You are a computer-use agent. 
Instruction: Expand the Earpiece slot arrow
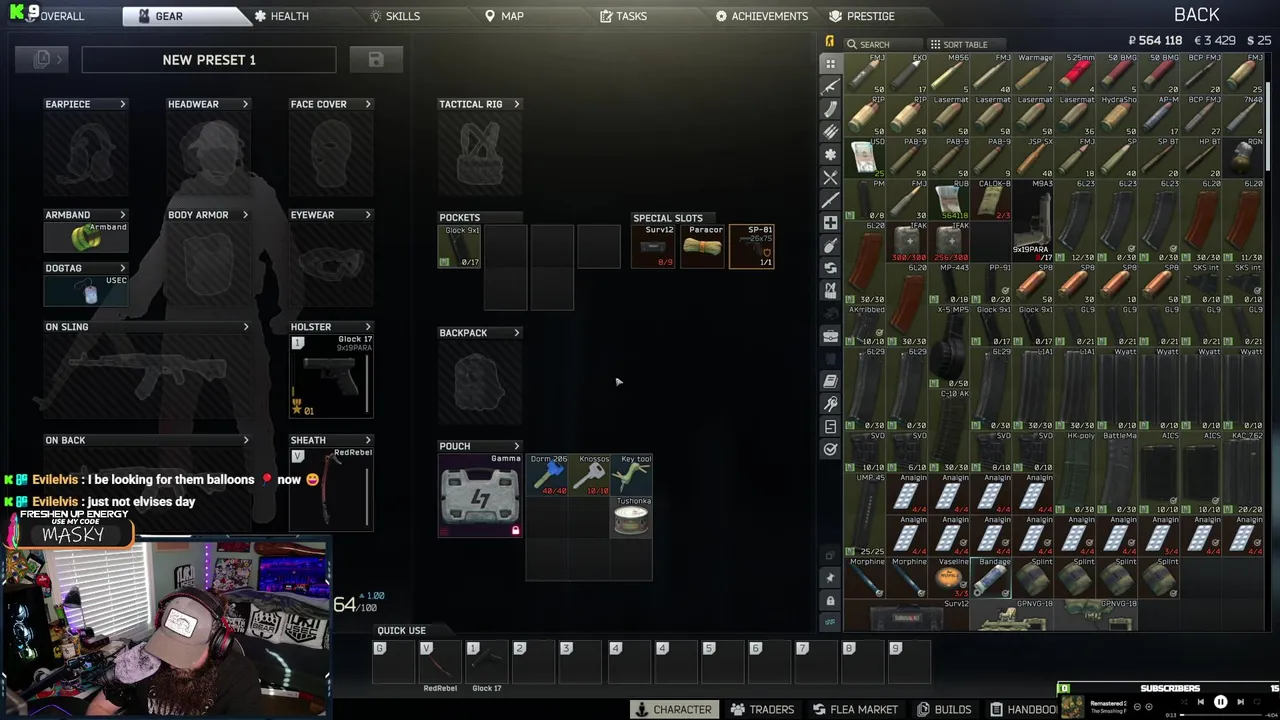(x=122, y=104)
